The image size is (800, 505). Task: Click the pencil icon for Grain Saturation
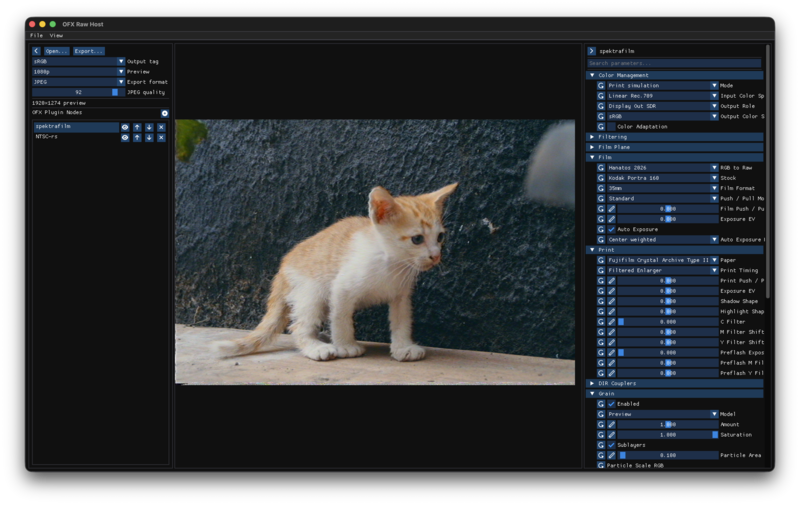coord(611,435)
